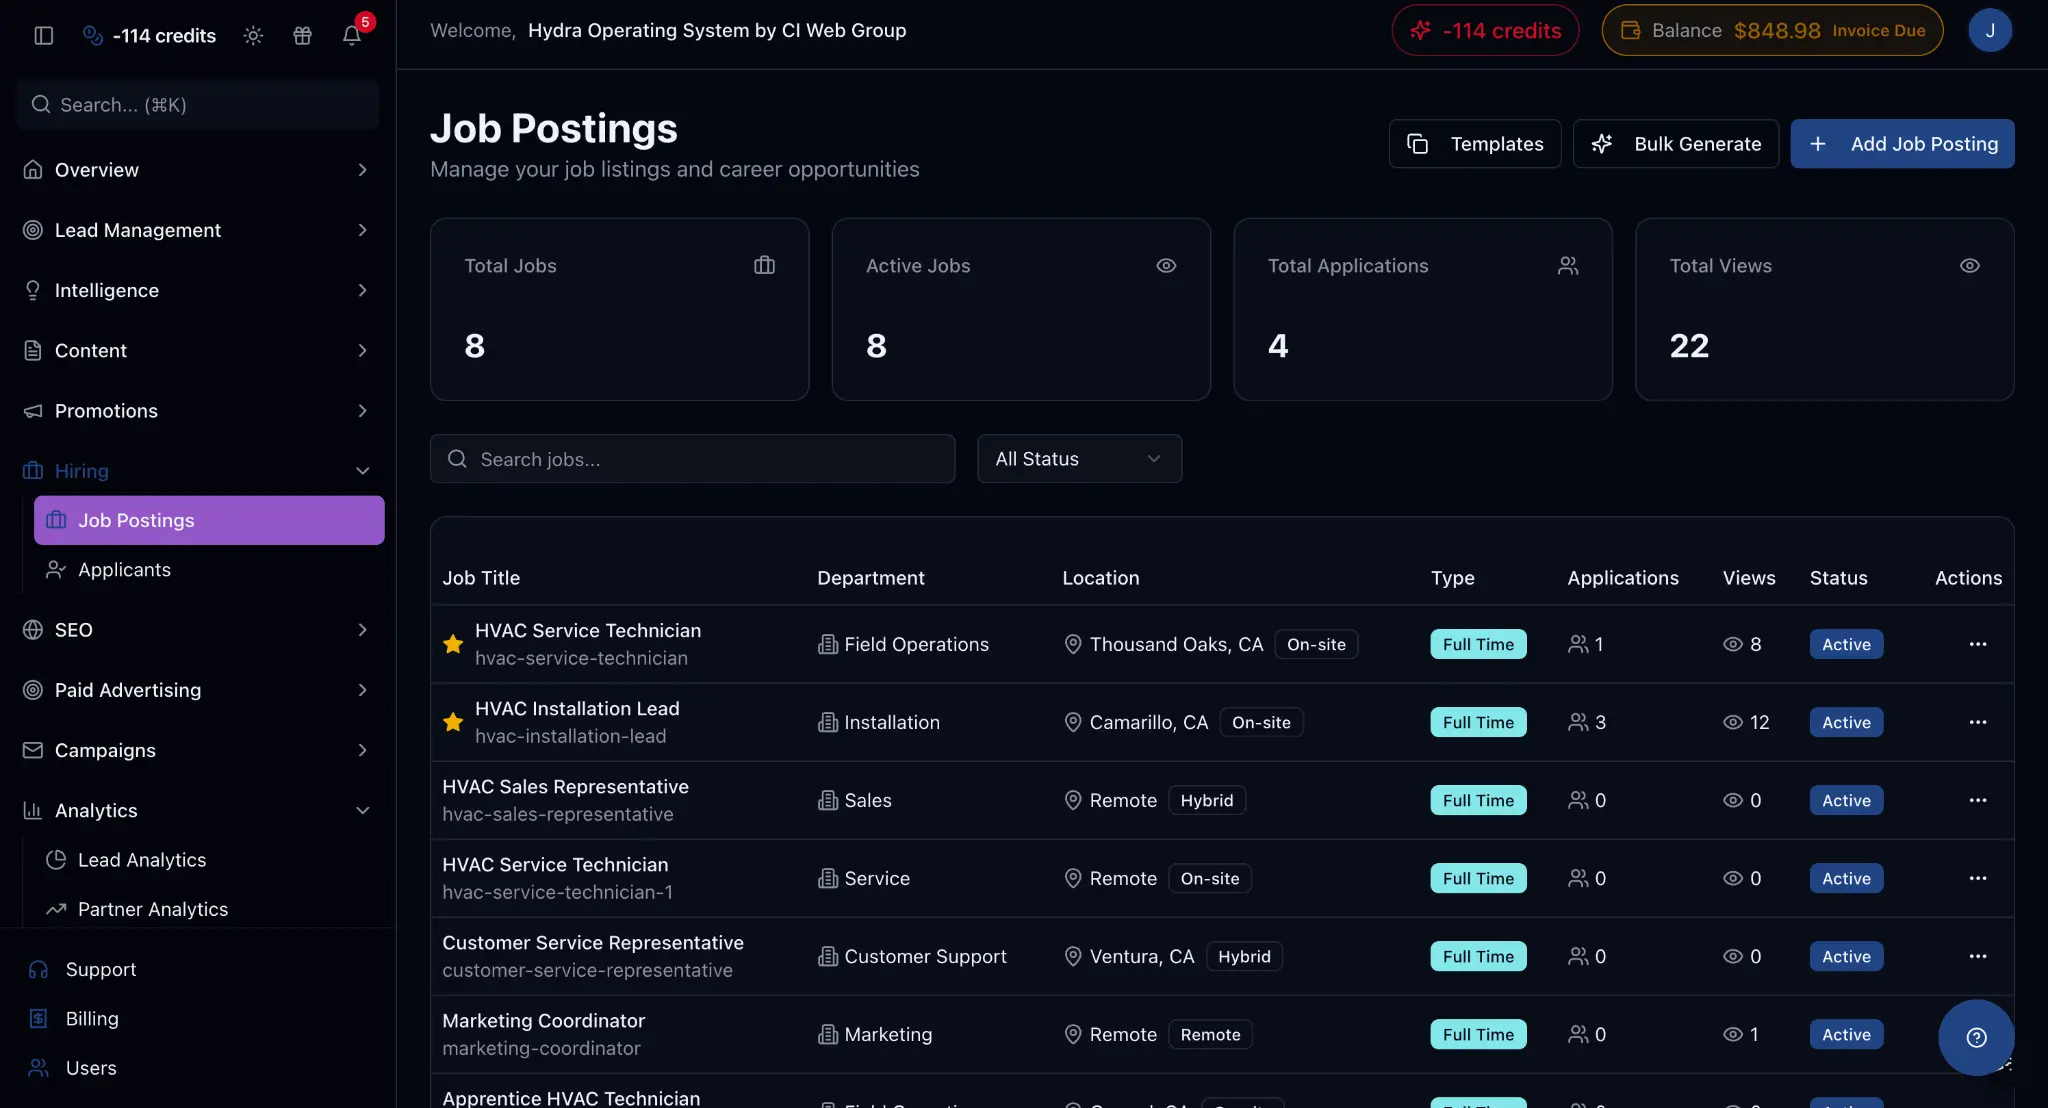This screenshot has width=2048, height=1108.
Task: Open Billing in sidebar
Action: (x=197, y=1019)
